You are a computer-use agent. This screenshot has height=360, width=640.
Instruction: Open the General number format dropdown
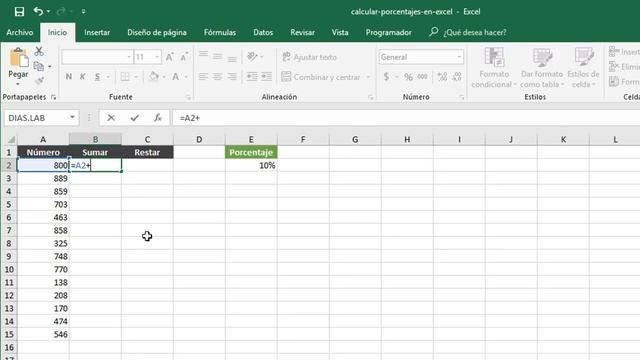pos(459,57)
